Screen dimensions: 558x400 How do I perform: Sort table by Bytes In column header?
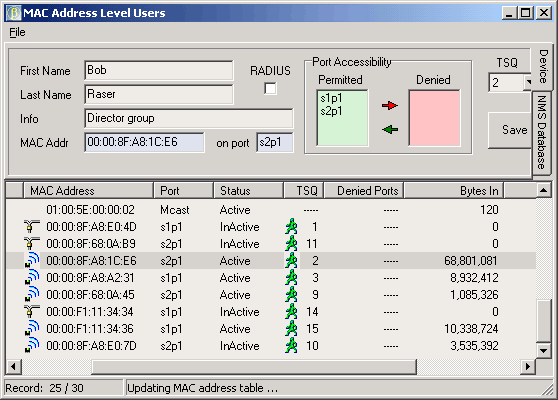coord(453,190)
